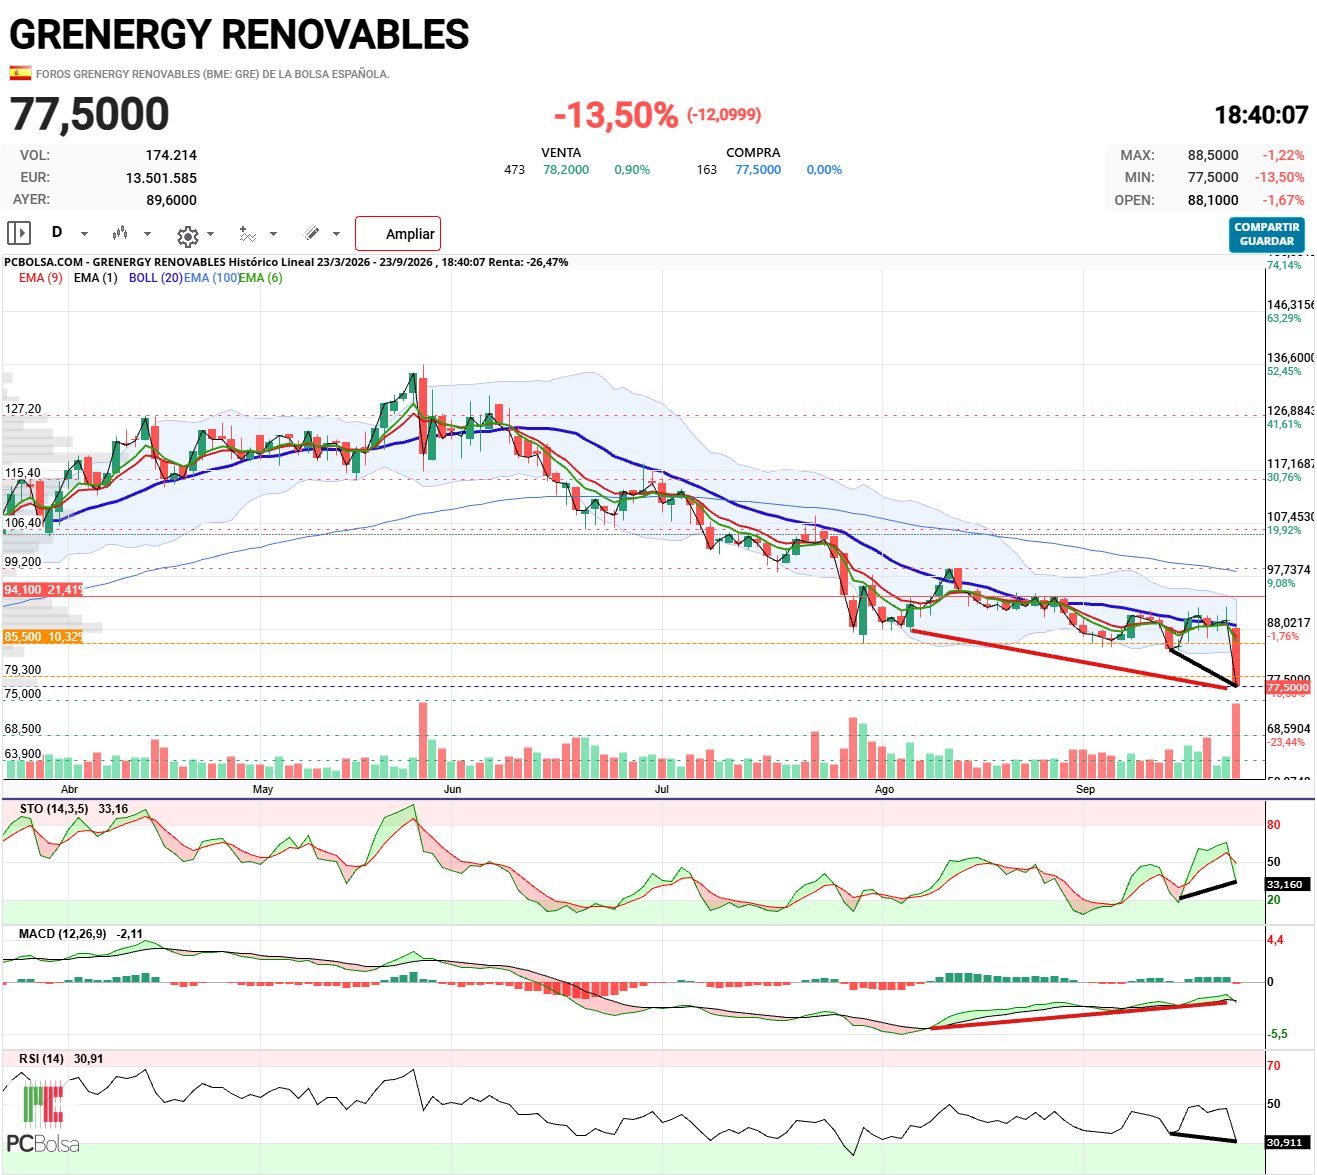Expand the chart type dropdown arrow

click(147, 234)
